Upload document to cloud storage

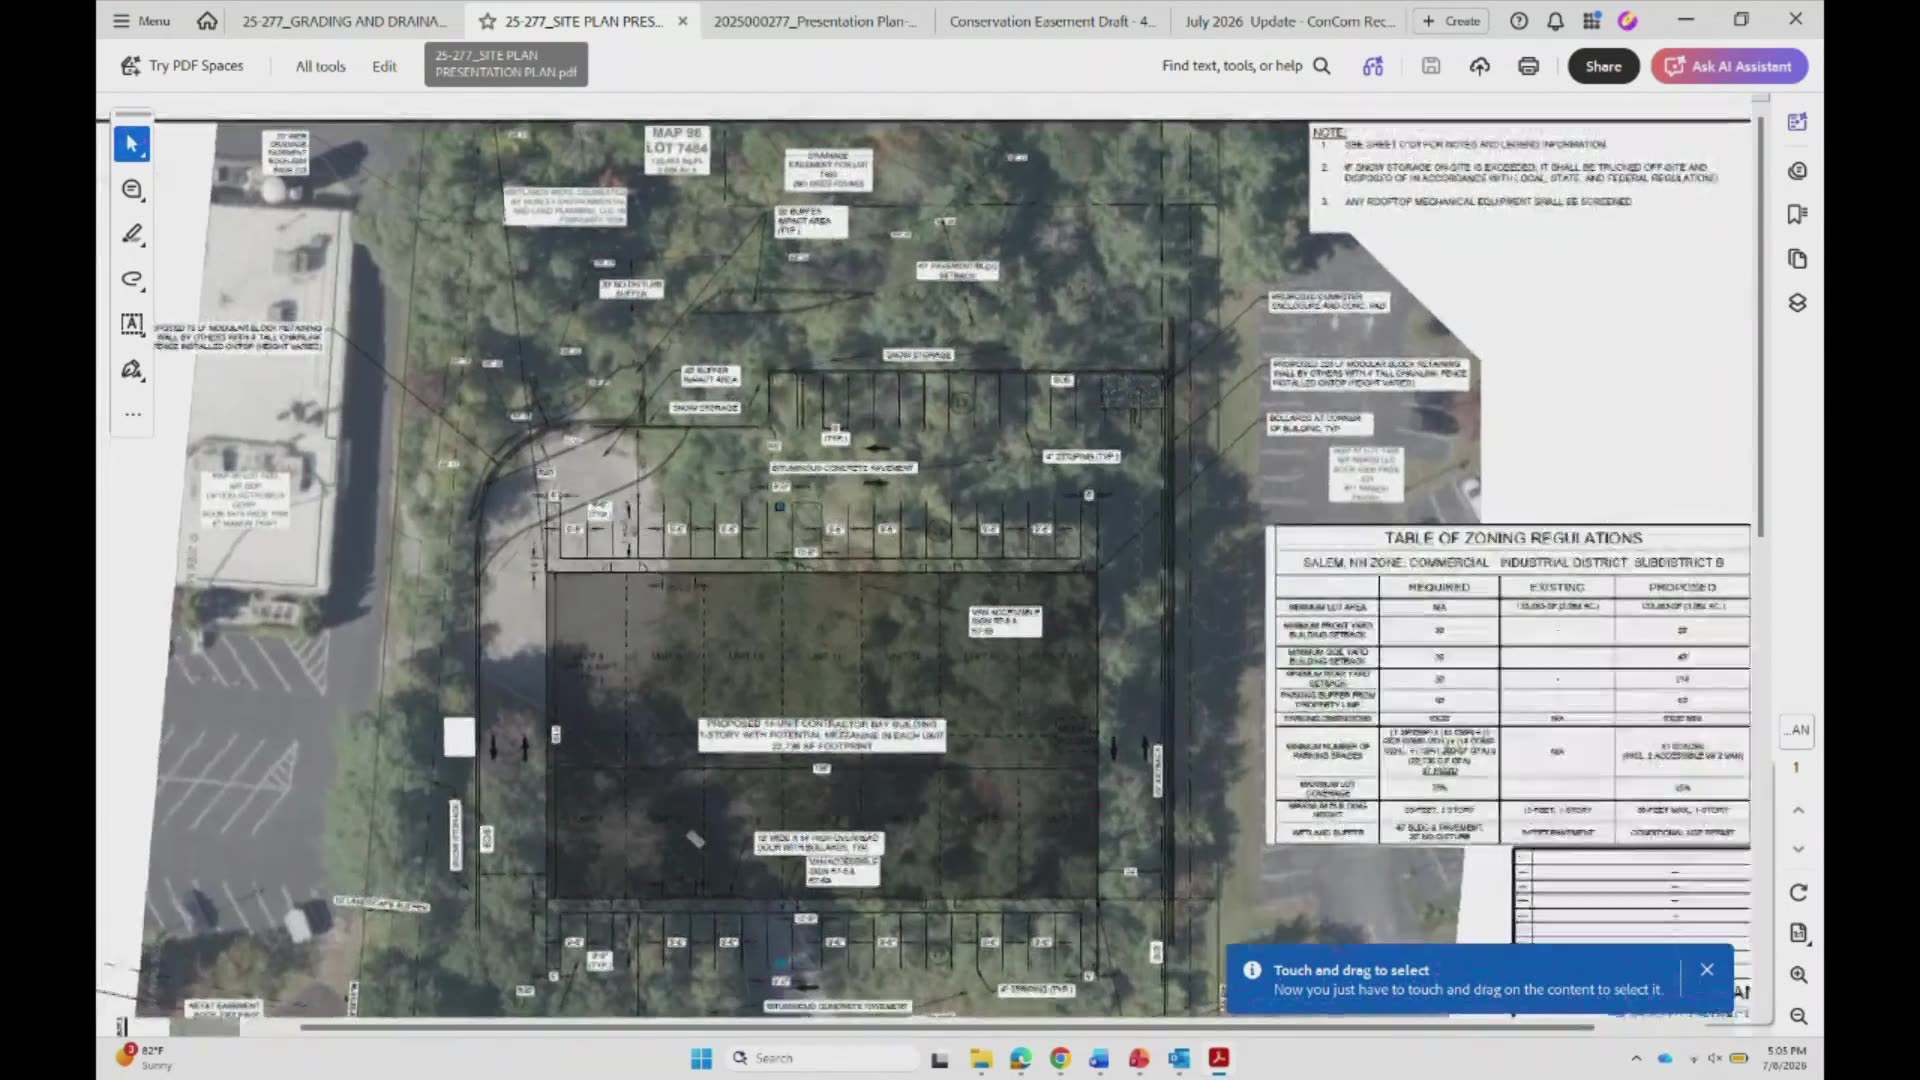(x=1480, y=66)
